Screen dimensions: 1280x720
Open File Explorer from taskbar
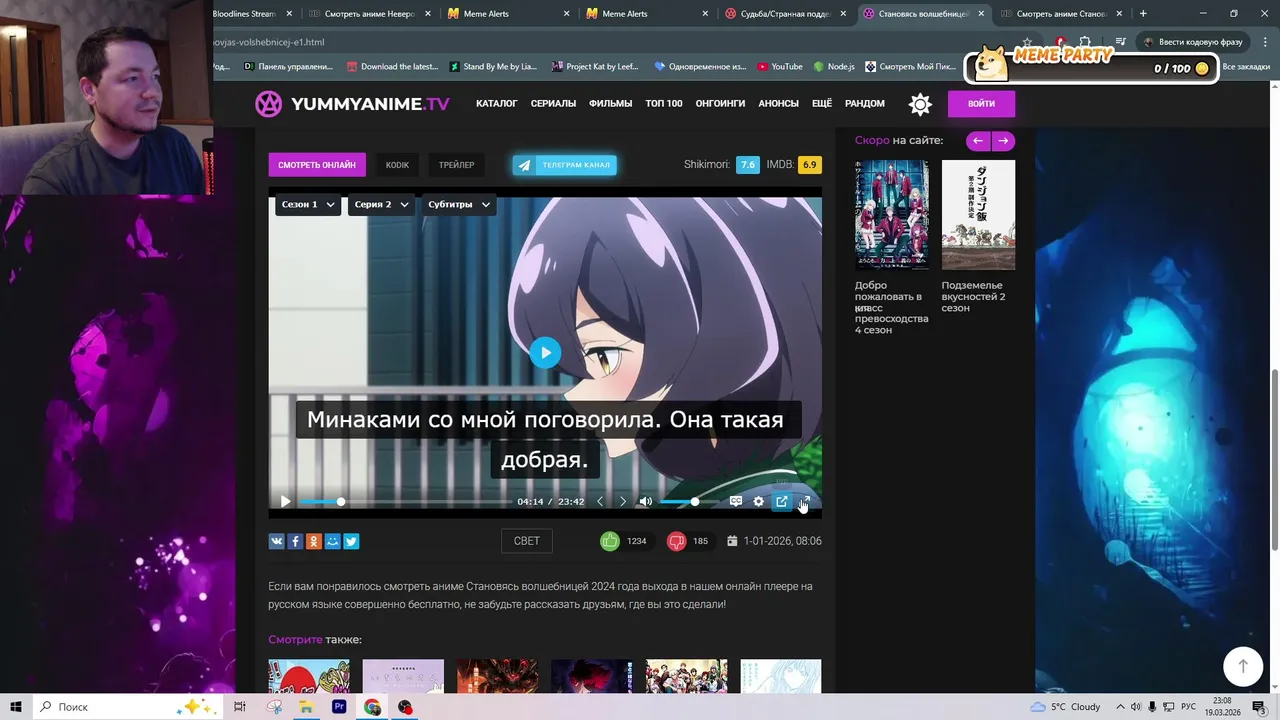[x=306, y=707]
